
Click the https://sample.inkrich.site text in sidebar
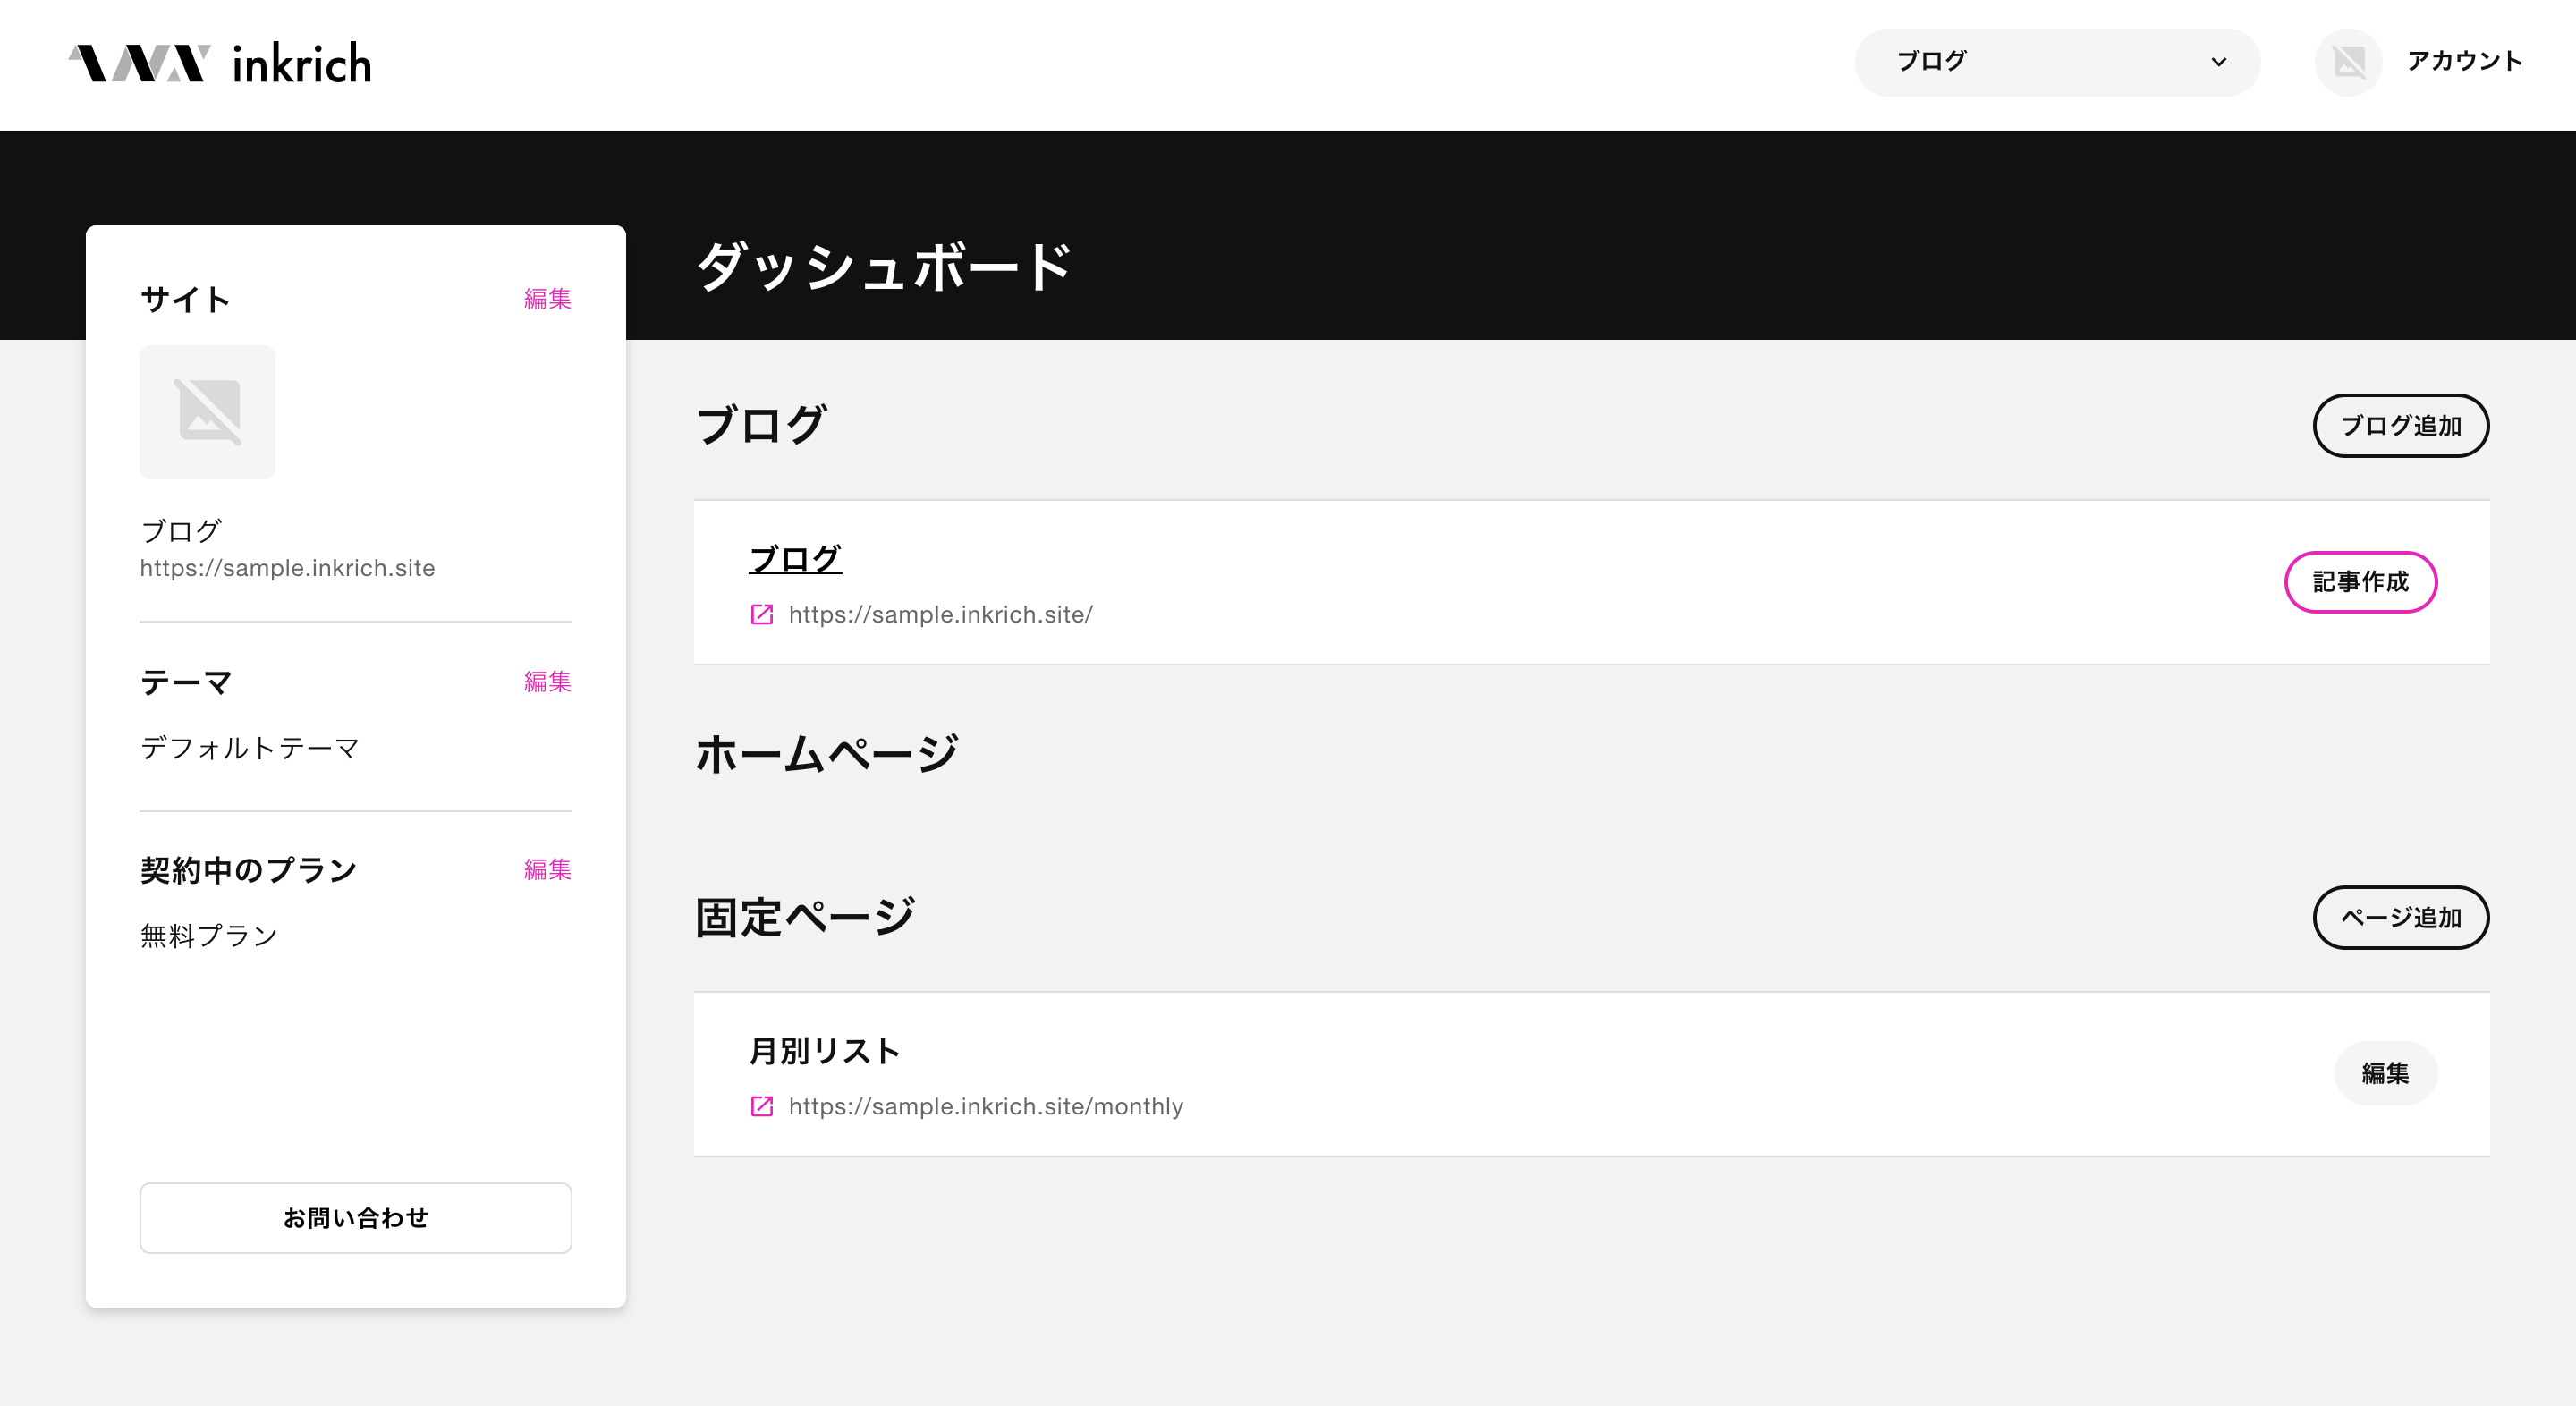288,568
